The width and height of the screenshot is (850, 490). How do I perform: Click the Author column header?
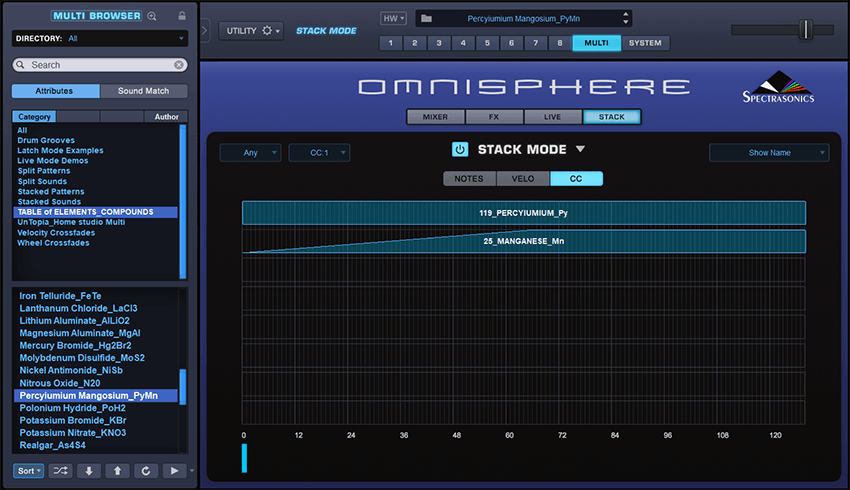[x=166, y=117]
